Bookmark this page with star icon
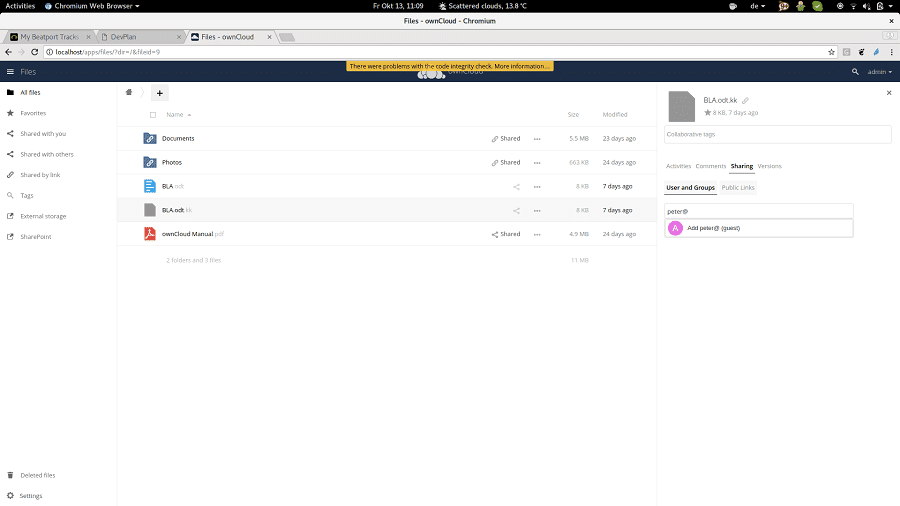The height and width of the screenshot is (506, 900). [x=831, y=52]
